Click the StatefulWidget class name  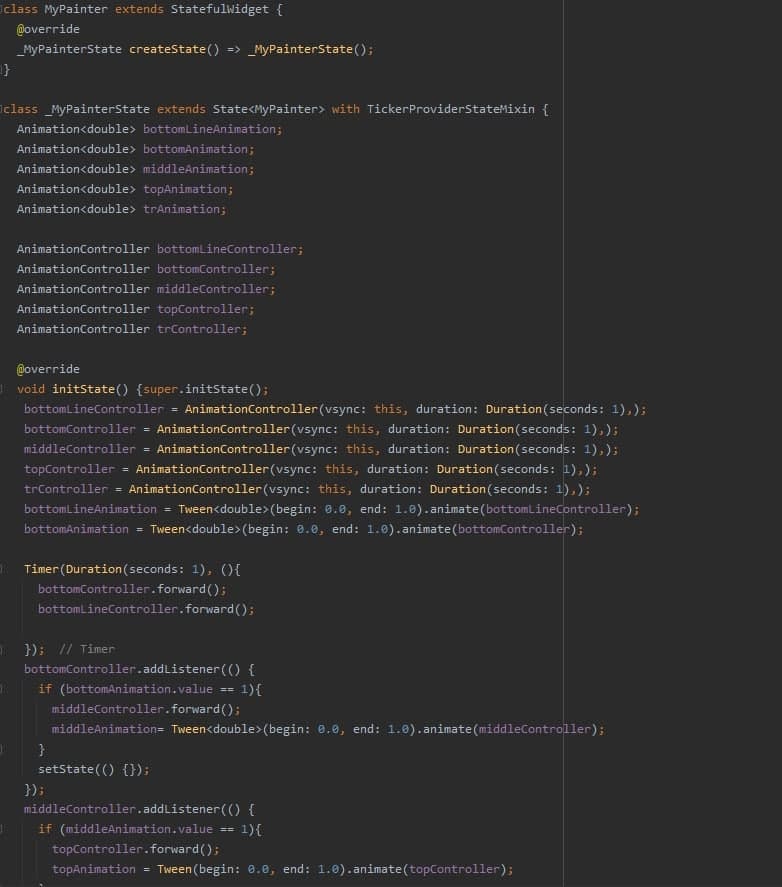[x=220, y=9]
